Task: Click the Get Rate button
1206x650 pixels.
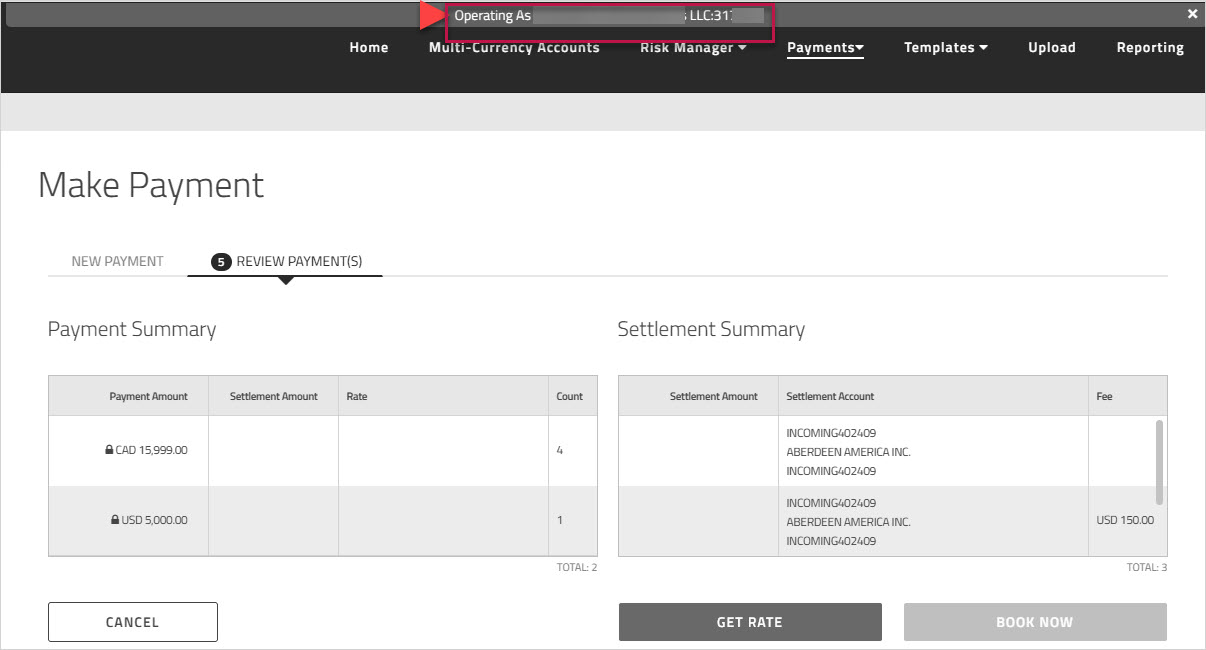Action: [x=750, y=622]
